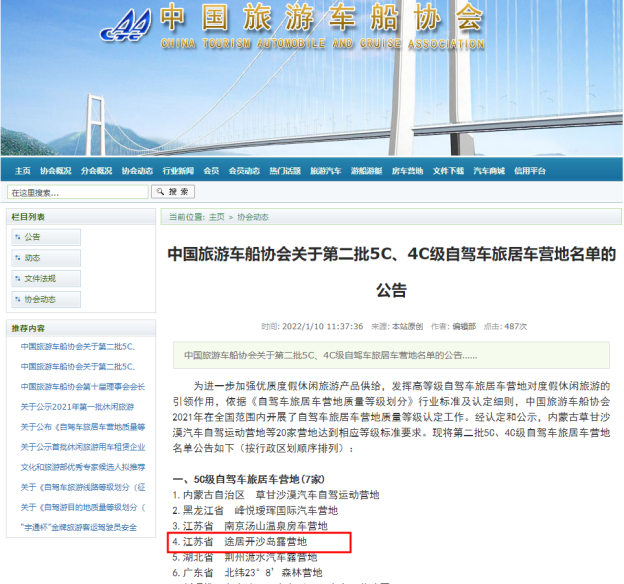Image resolution: width=624 pixels, height=584 pixels.
Task: Select 协会动态 in the blue navigation bar
Action: (137, 171)
